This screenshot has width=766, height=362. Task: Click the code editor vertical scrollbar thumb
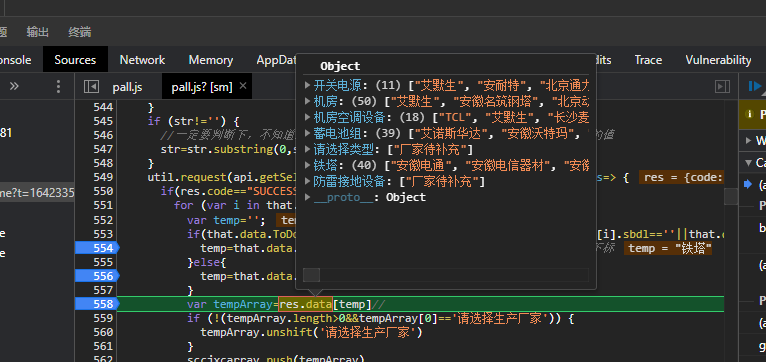coord(731,197)
